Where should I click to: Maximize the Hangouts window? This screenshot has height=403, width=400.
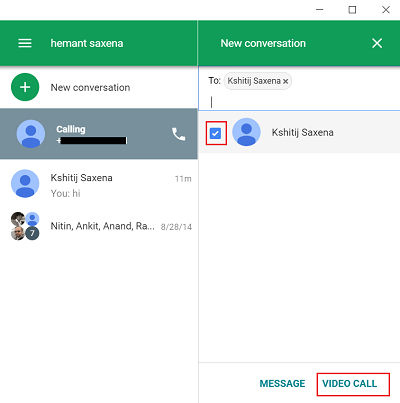tap(352, 10)
